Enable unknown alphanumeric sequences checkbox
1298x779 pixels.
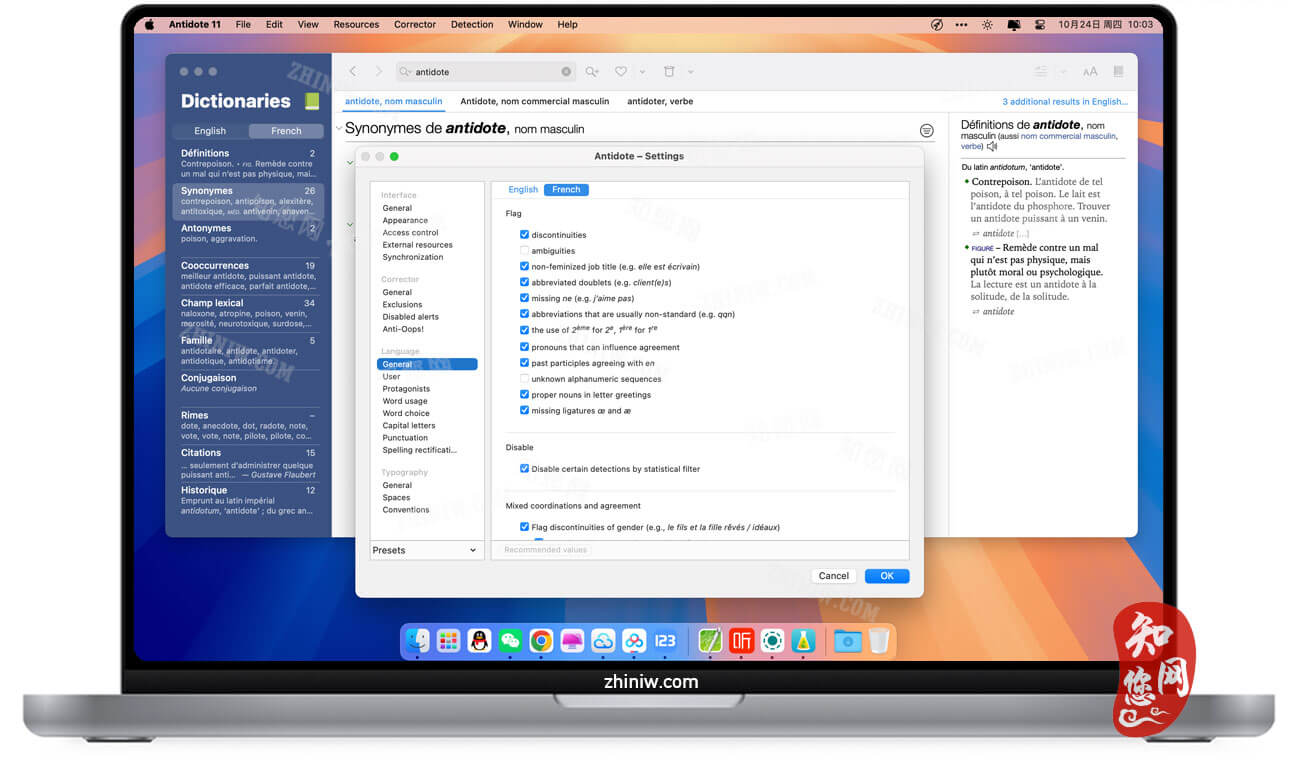(524, 379)
